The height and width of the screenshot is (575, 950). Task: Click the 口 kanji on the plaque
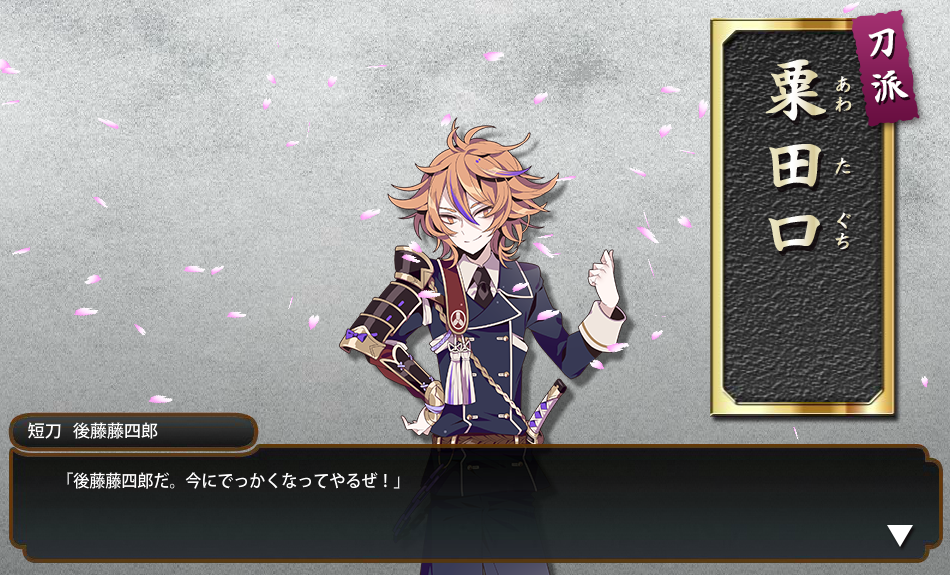[x=795, y=232]
